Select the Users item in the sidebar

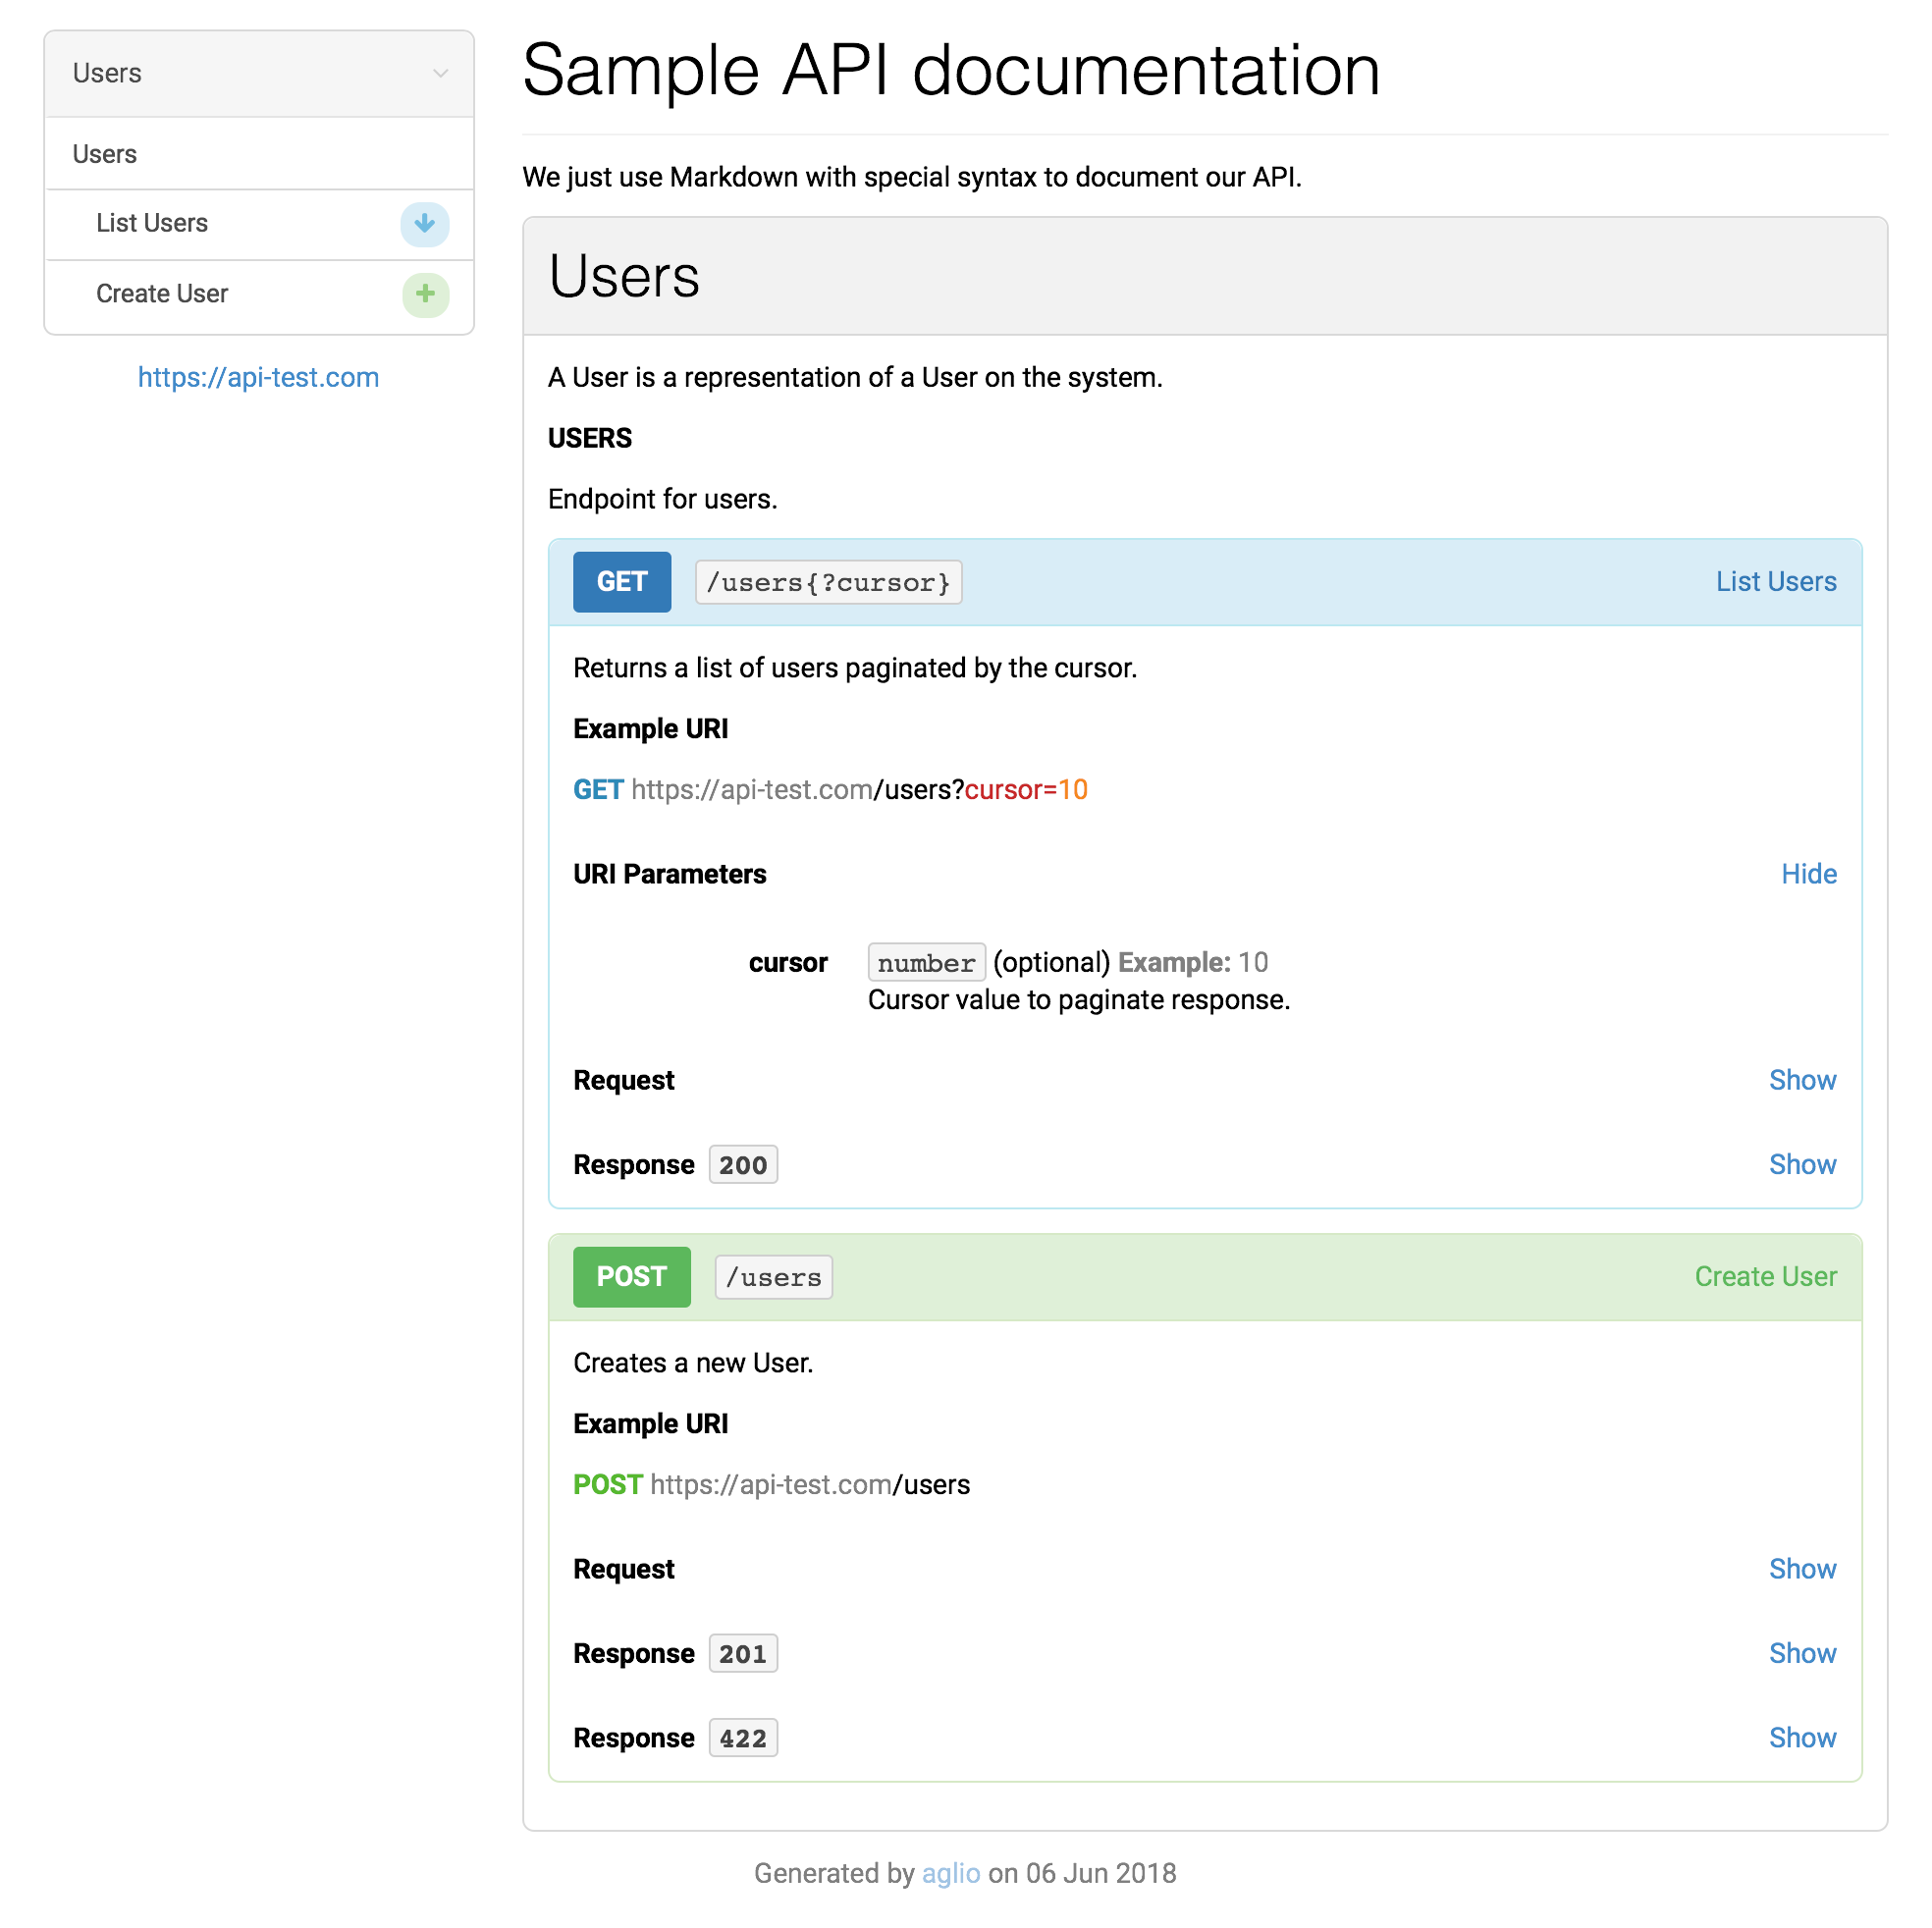pos(259,154)
